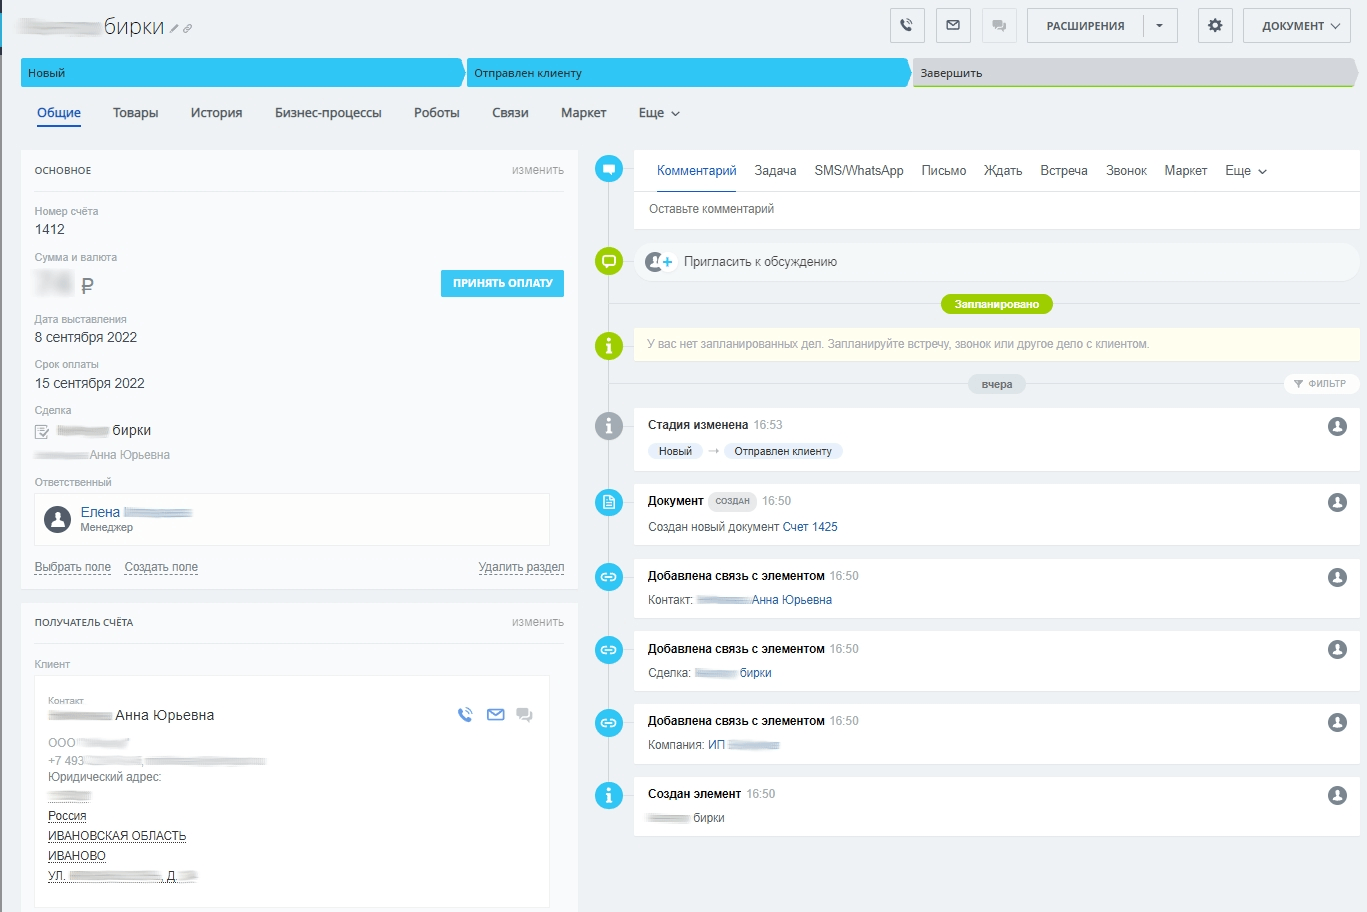Click the green chat icon beside 'Пригласить к обсуждению'

coord(609,262)
